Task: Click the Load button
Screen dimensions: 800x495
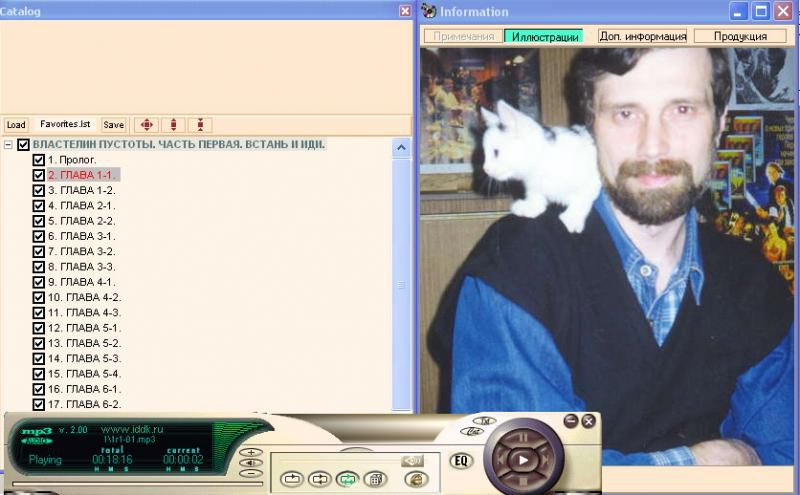Action: coord(16,125)
